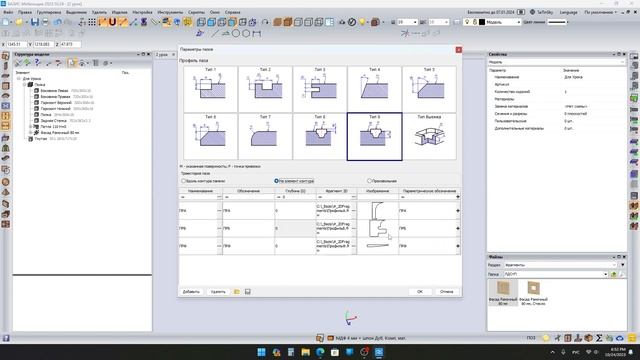Click the Добавить button in the dialog
The width and height of the screenshot is (640, 360).
point(191,292)
